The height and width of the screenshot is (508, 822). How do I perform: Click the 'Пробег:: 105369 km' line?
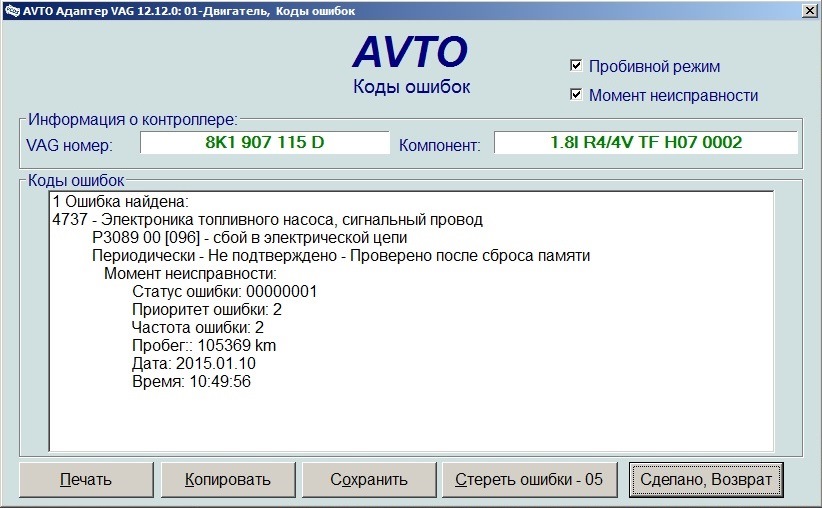coord(204,345)
